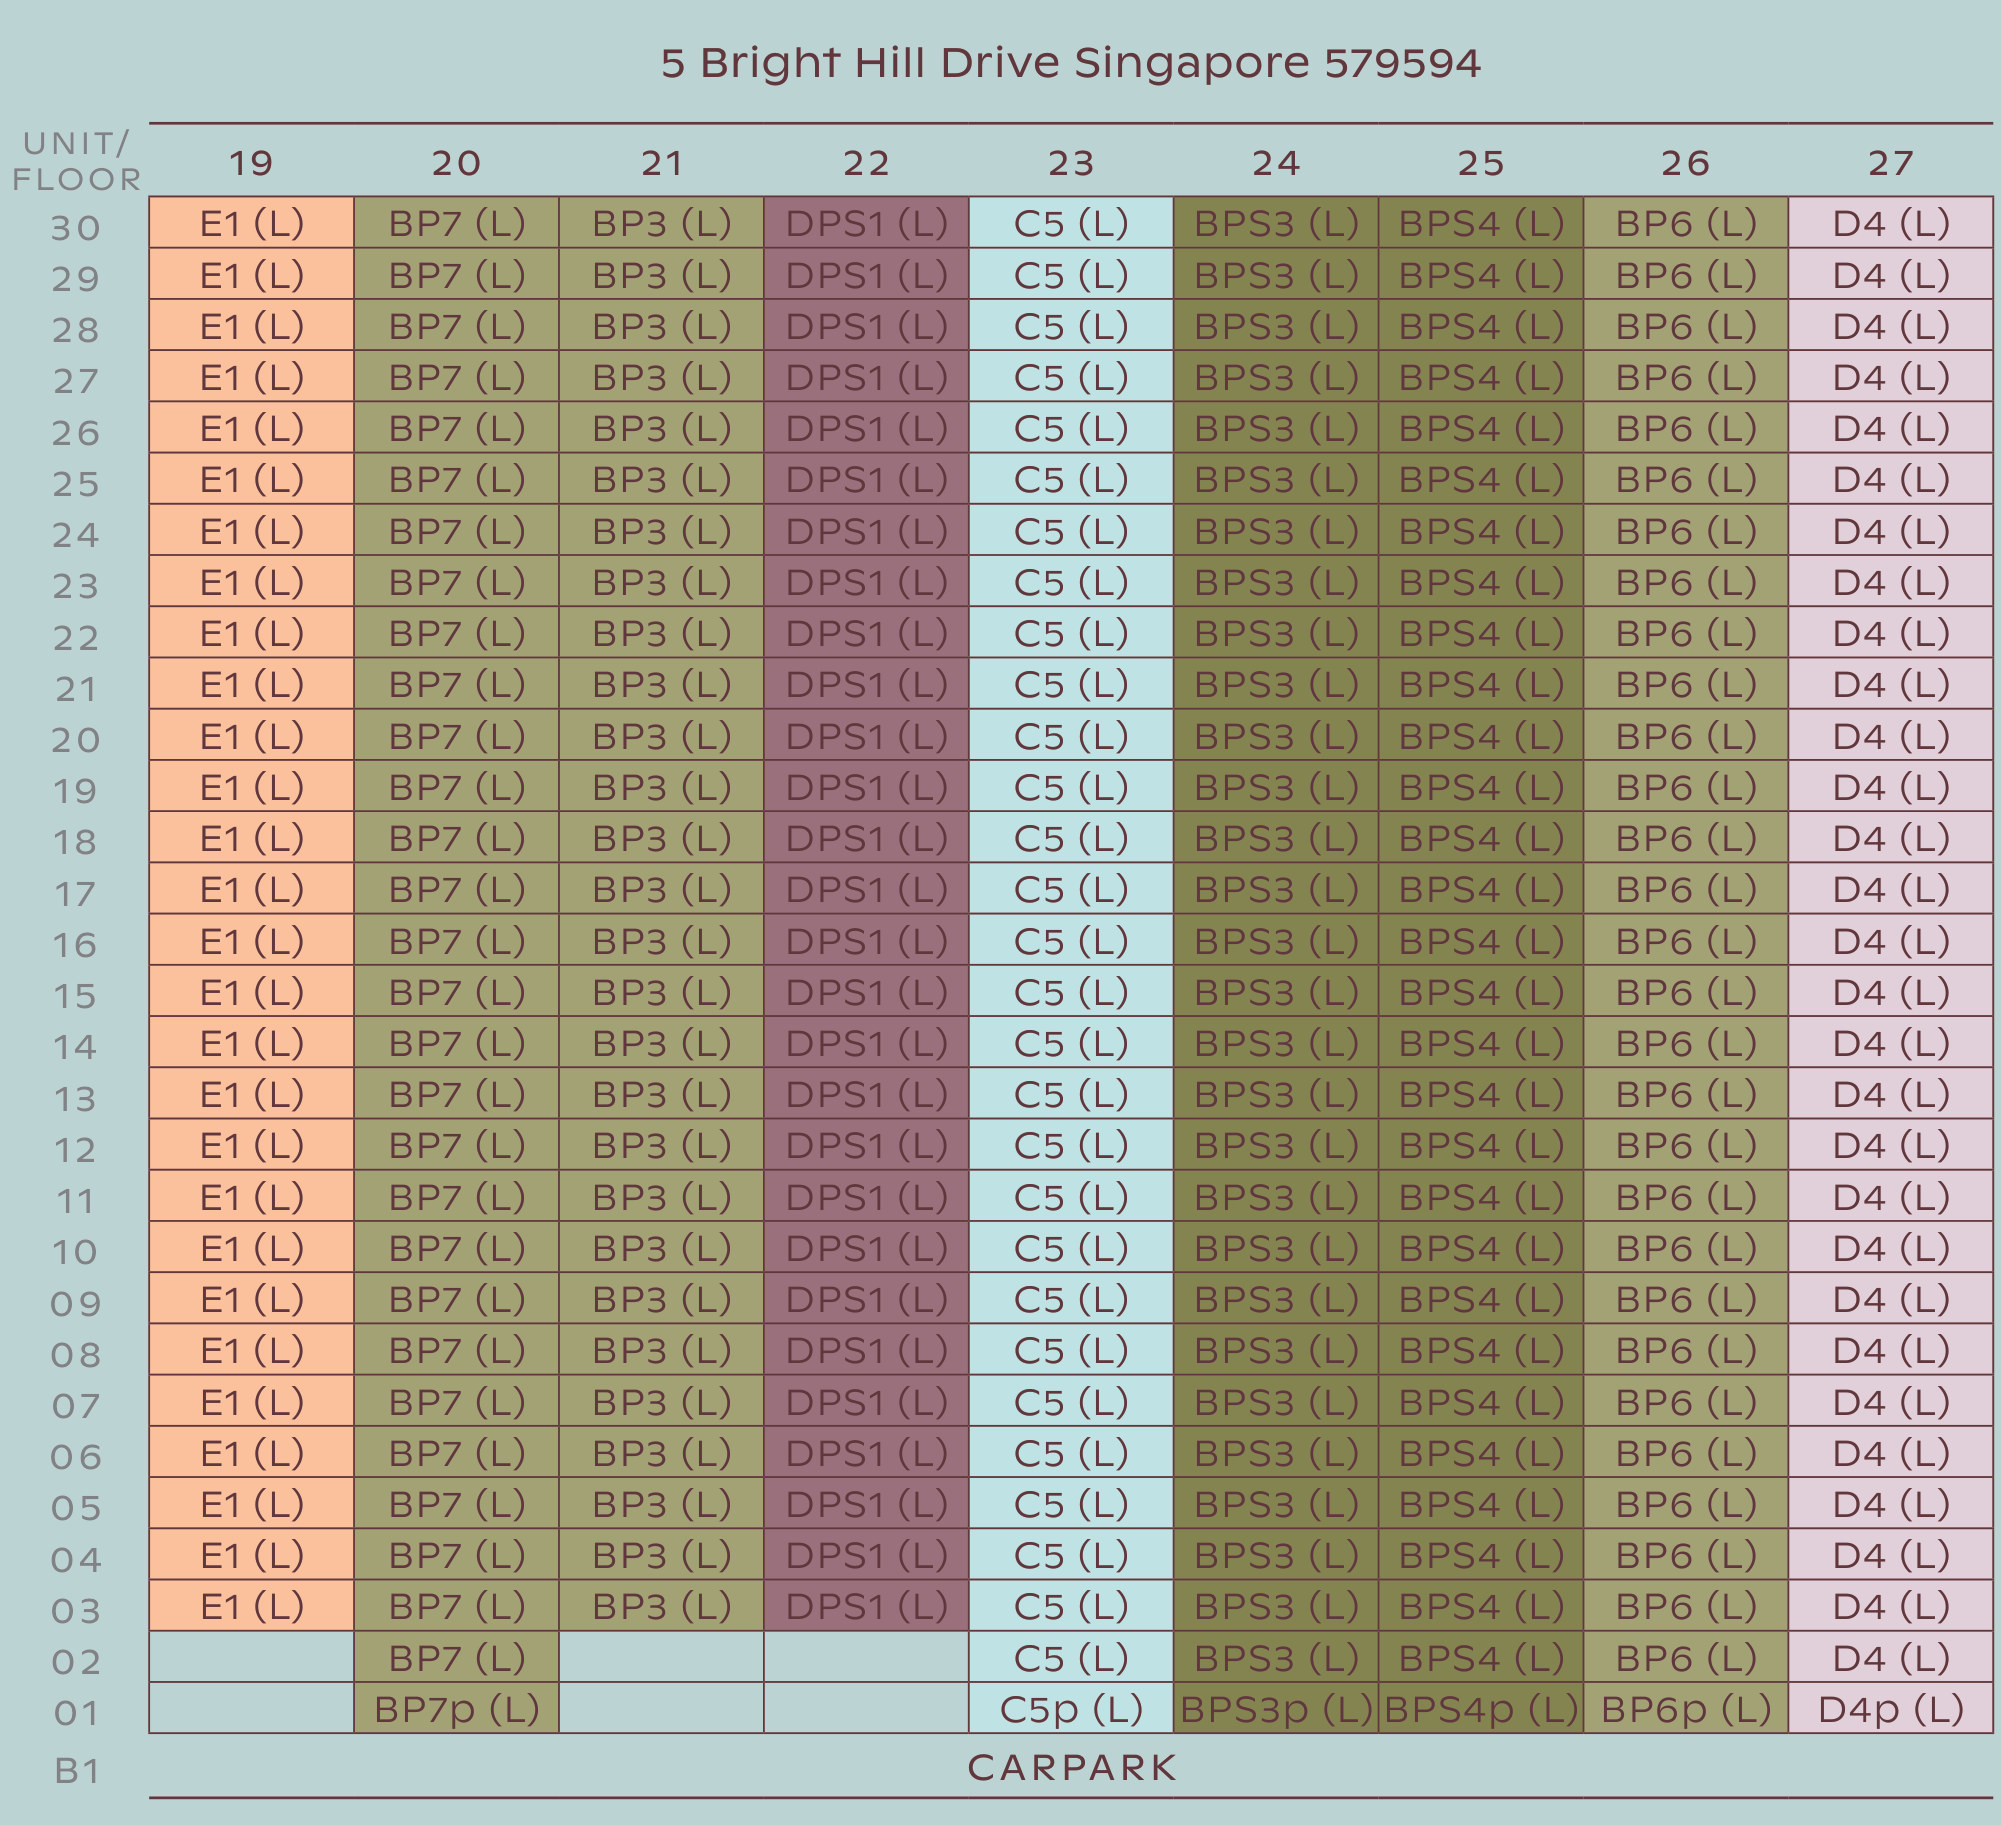Select BPS4 (L) cell on floor 06

1481,1452
